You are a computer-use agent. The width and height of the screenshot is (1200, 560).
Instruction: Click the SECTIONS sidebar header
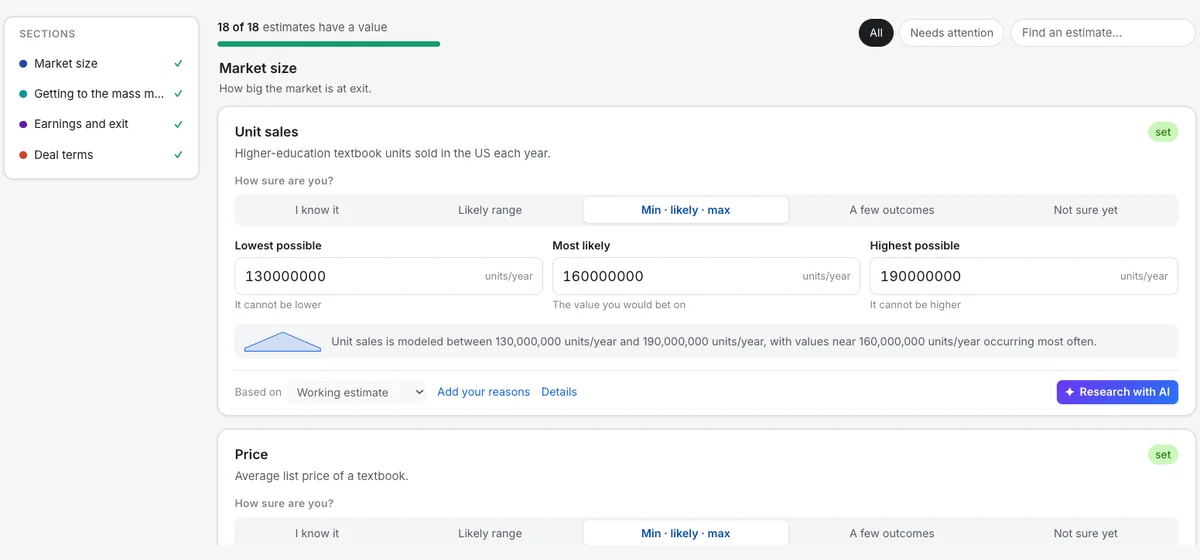47,34
